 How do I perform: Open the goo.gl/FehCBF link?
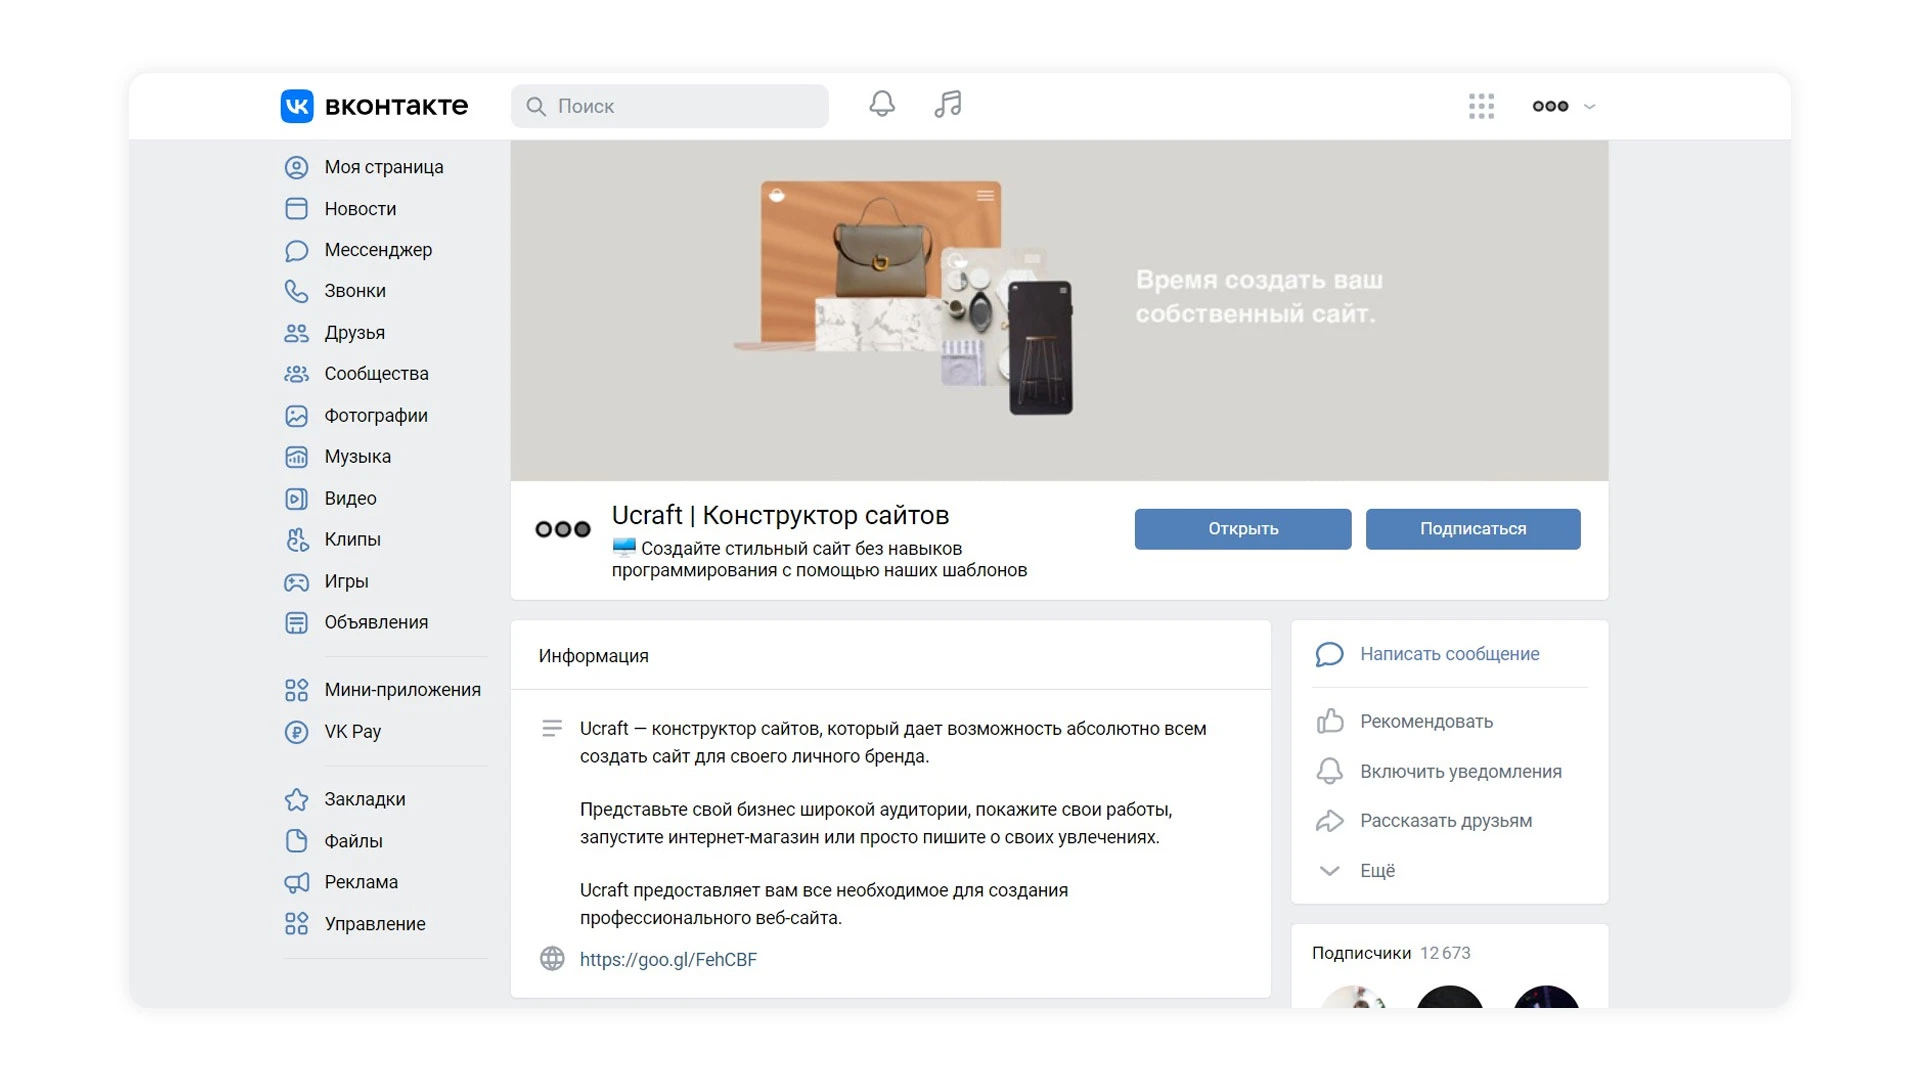668,960
